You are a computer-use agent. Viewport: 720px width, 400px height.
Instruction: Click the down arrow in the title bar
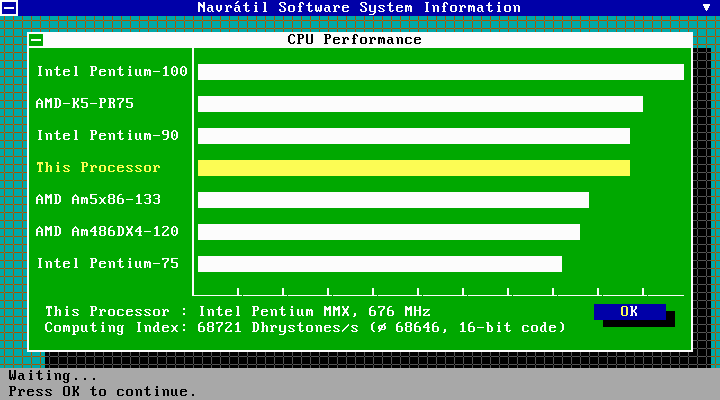click(x=706, y=7)
